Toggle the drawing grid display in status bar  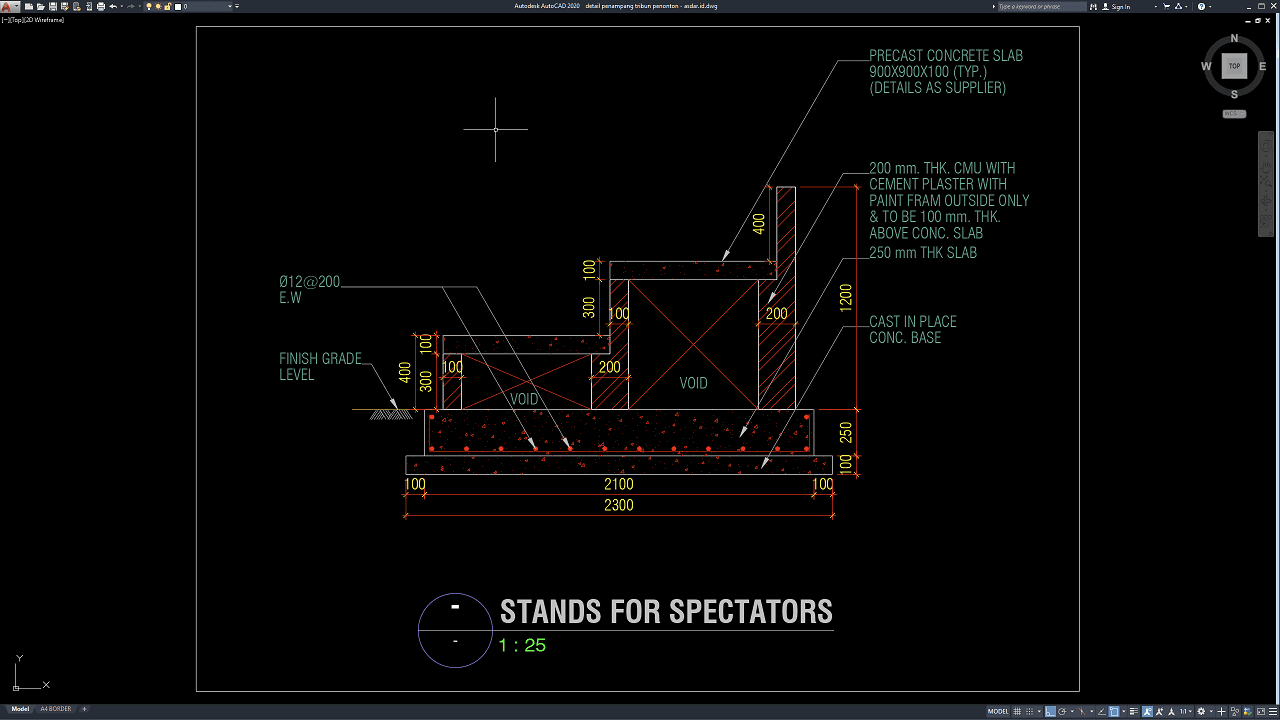(1017, 711)
